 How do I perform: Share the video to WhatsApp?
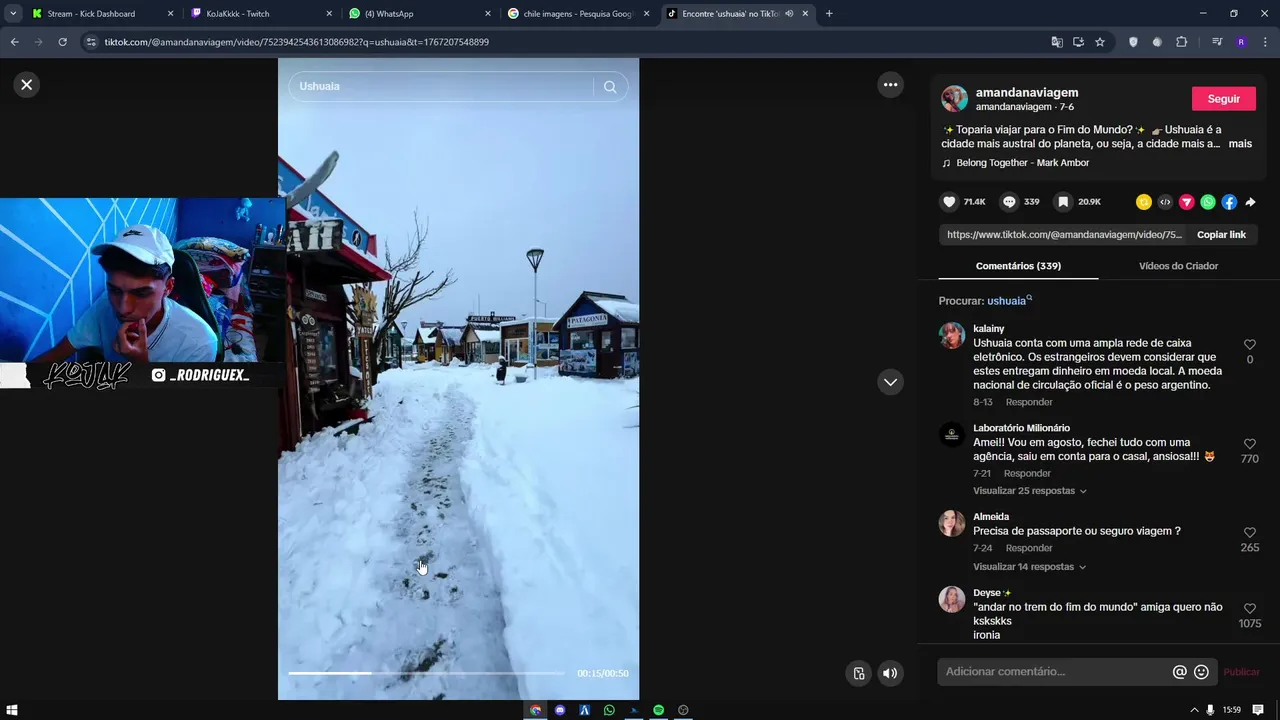pos(1208,202)
